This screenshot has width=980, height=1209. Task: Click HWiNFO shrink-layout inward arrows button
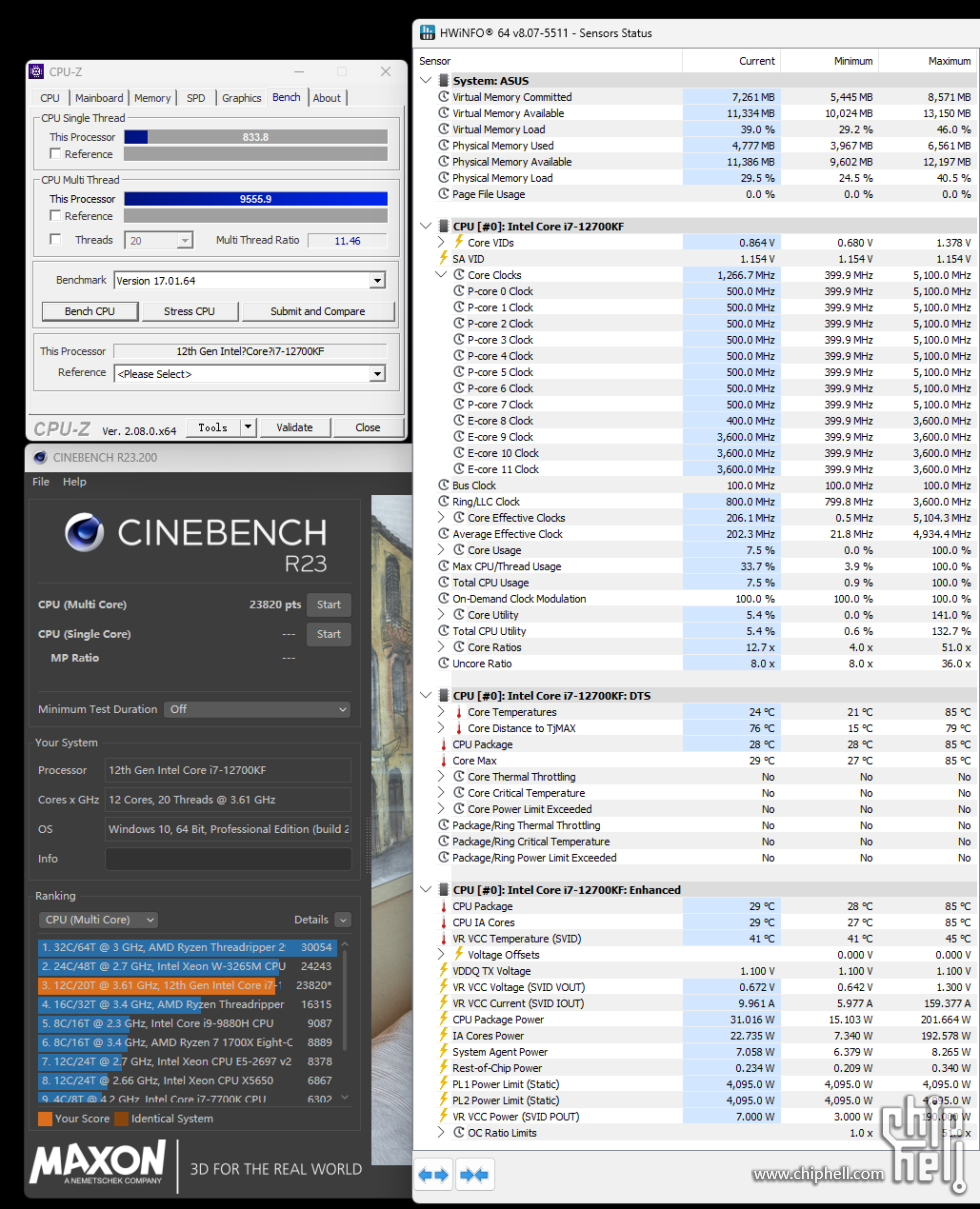pos(473,1175)
